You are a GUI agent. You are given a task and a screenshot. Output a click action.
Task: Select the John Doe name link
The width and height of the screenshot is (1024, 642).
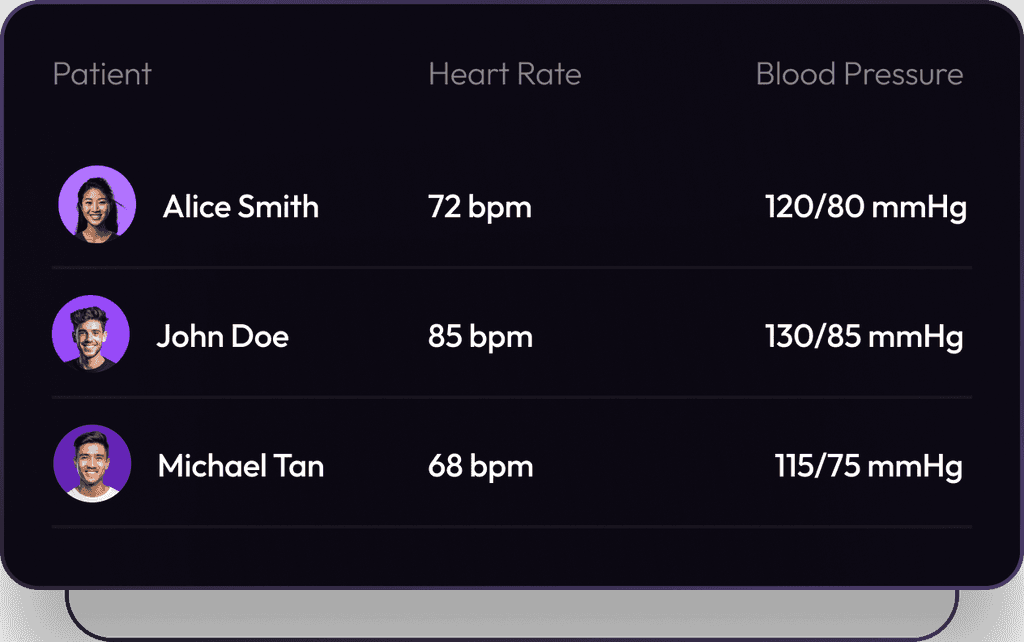tap(222, 336)
